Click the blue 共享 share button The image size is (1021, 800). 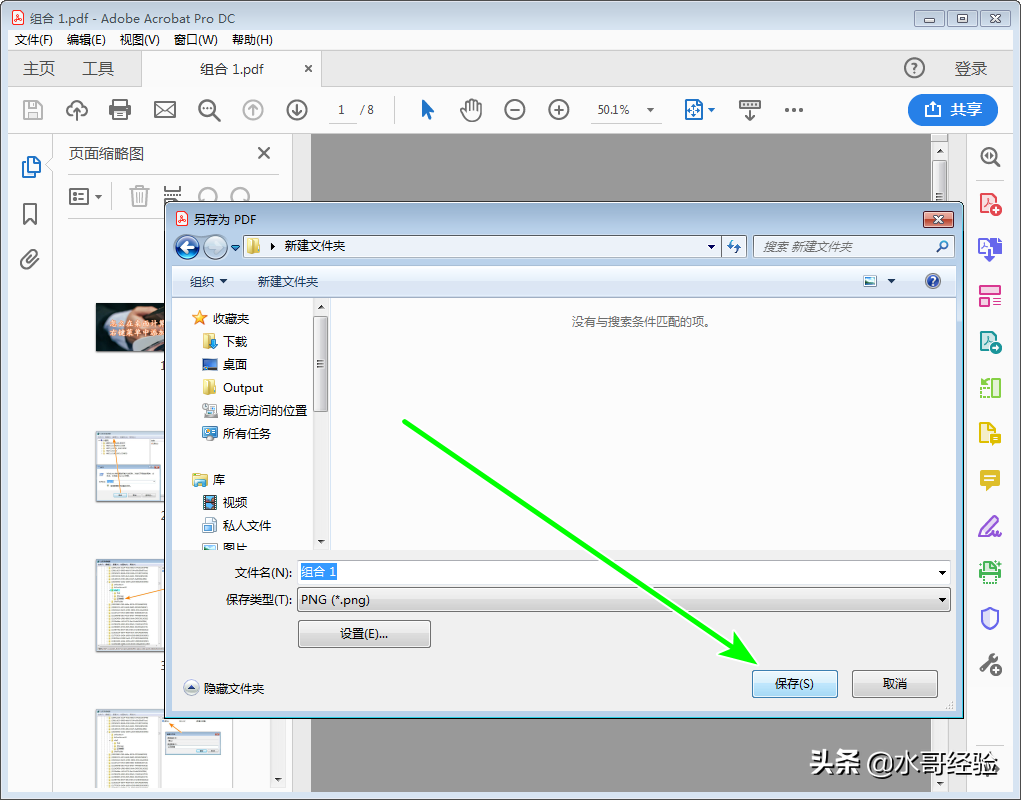(953, 109)
